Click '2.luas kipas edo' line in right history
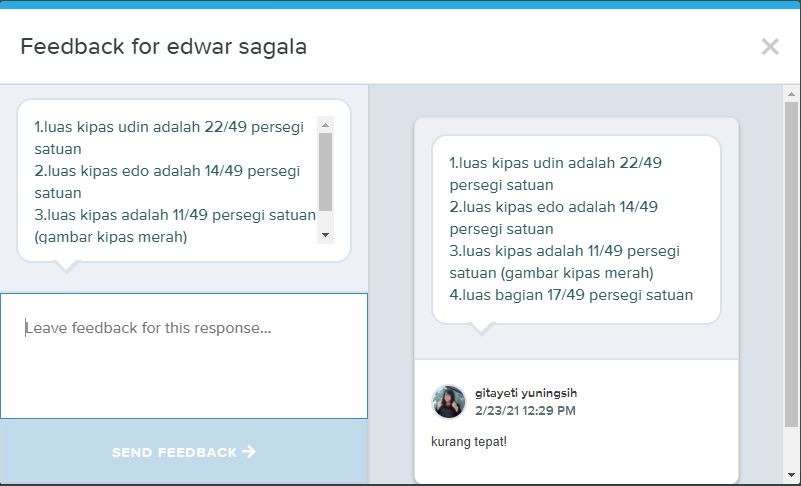Screen dimensions: 801x486 (554, 218)
